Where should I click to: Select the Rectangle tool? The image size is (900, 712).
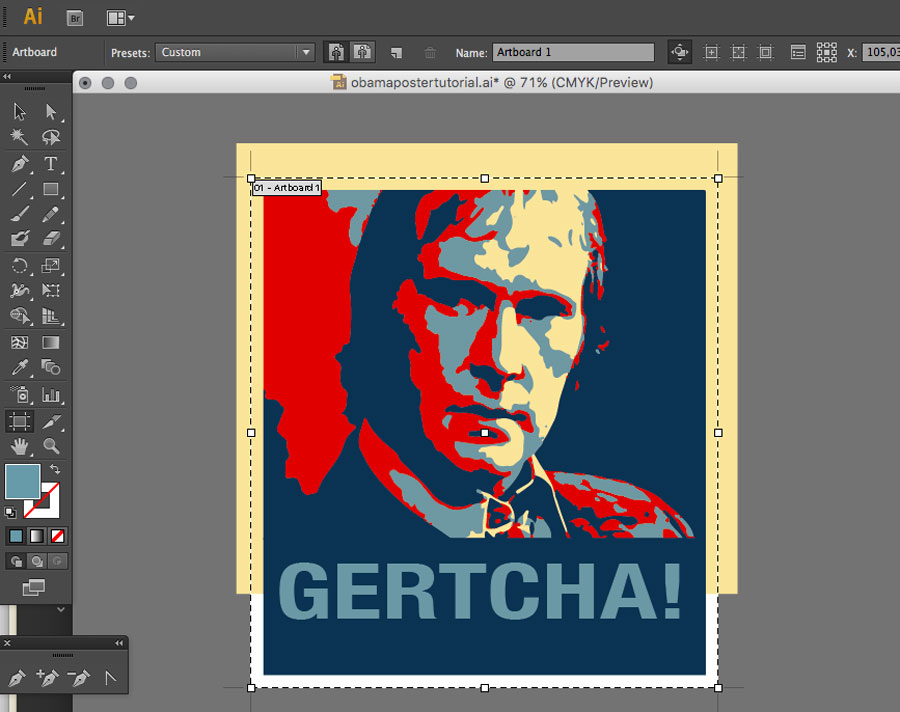[x=51, y=189]
